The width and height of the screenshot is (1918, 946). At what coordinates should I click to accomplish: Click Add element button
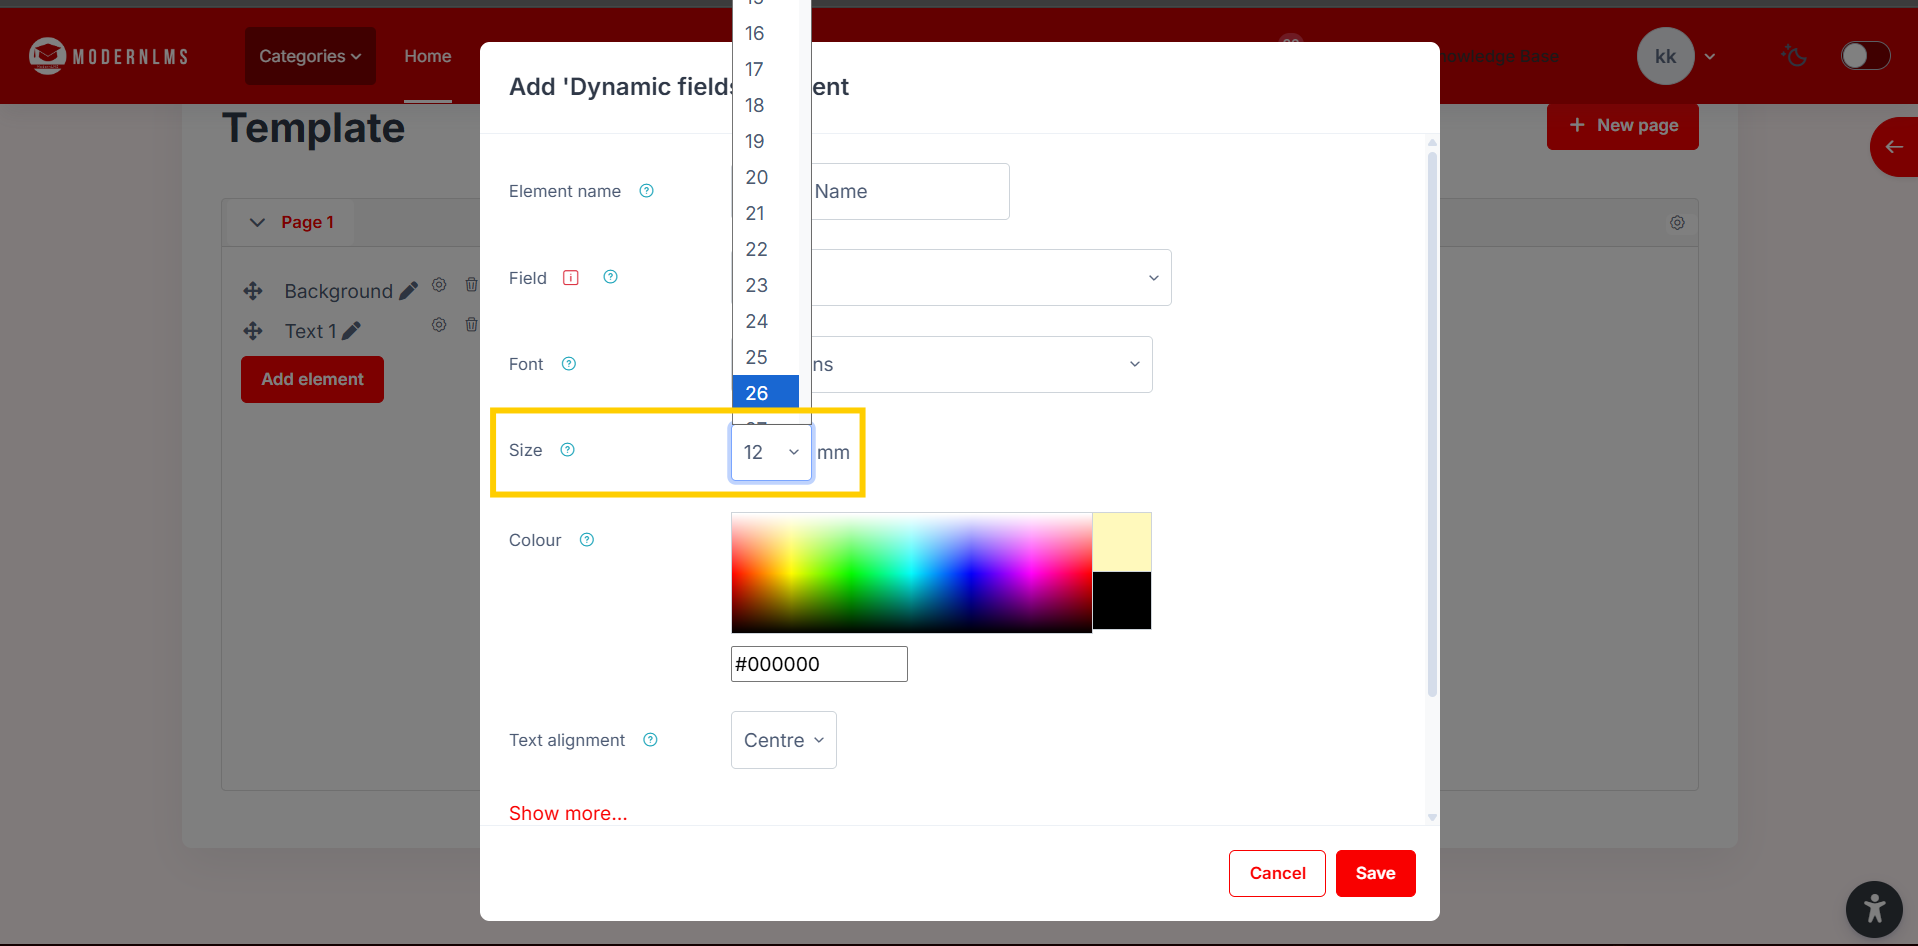click(312, 379)
